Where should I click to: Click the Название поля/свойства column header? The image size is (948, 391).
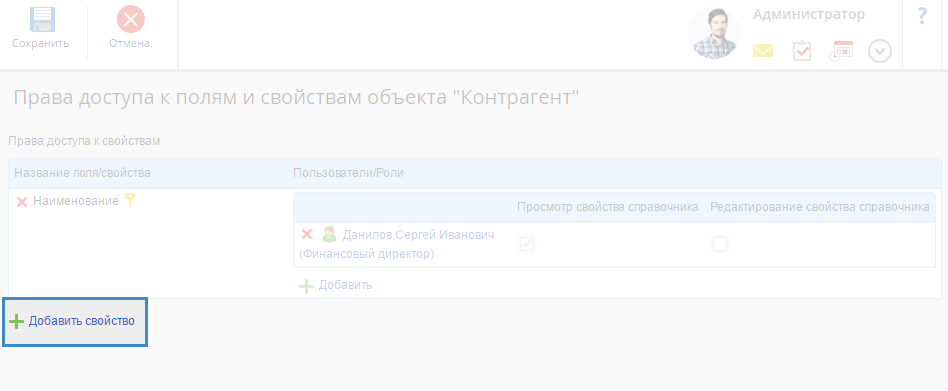(x=82, y=173)
